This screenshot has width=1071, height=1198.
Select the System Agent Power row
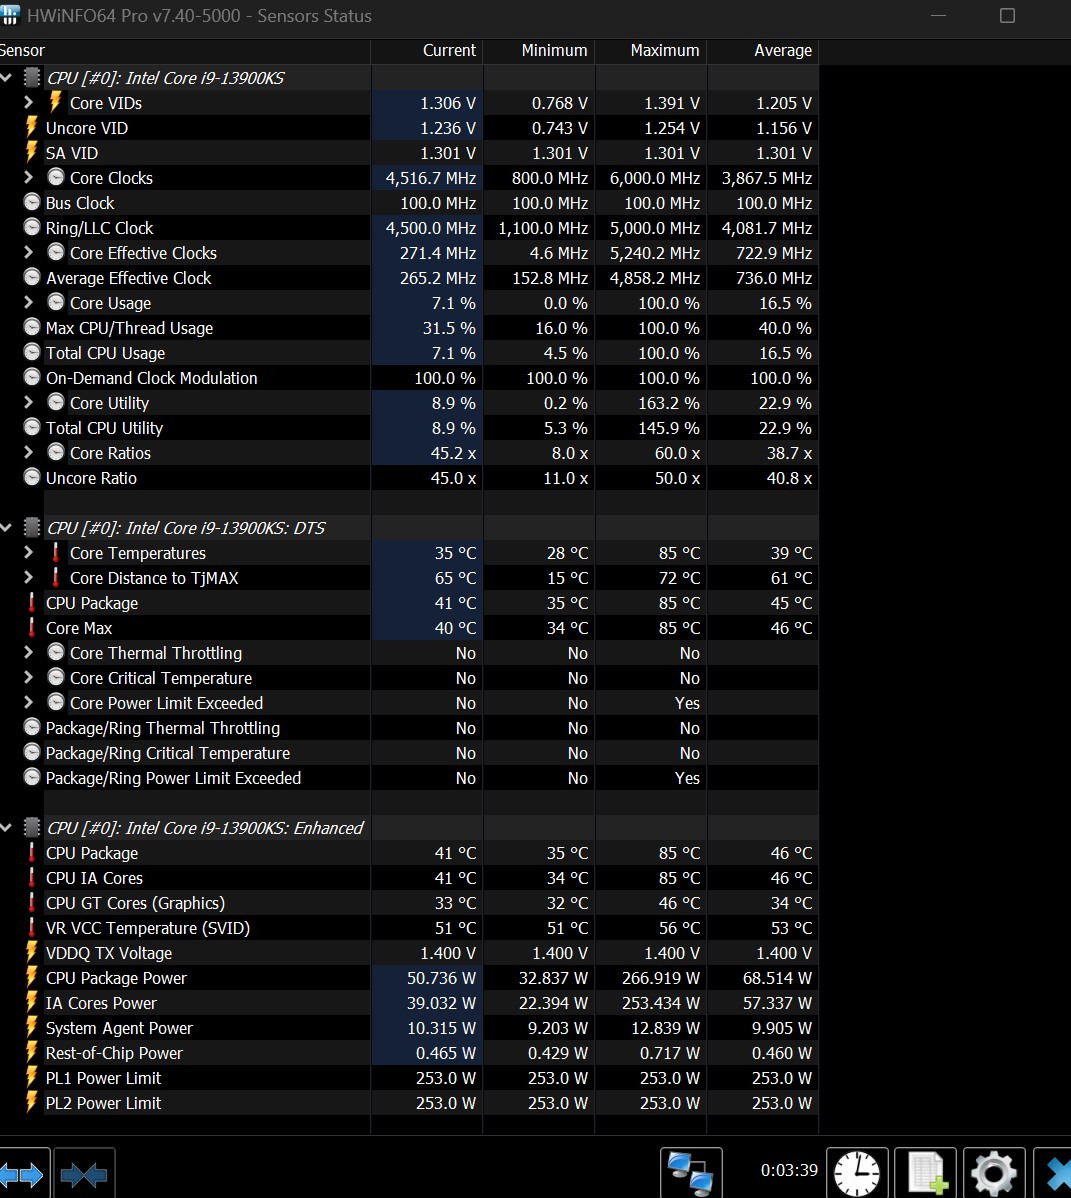pos(409,1028)
